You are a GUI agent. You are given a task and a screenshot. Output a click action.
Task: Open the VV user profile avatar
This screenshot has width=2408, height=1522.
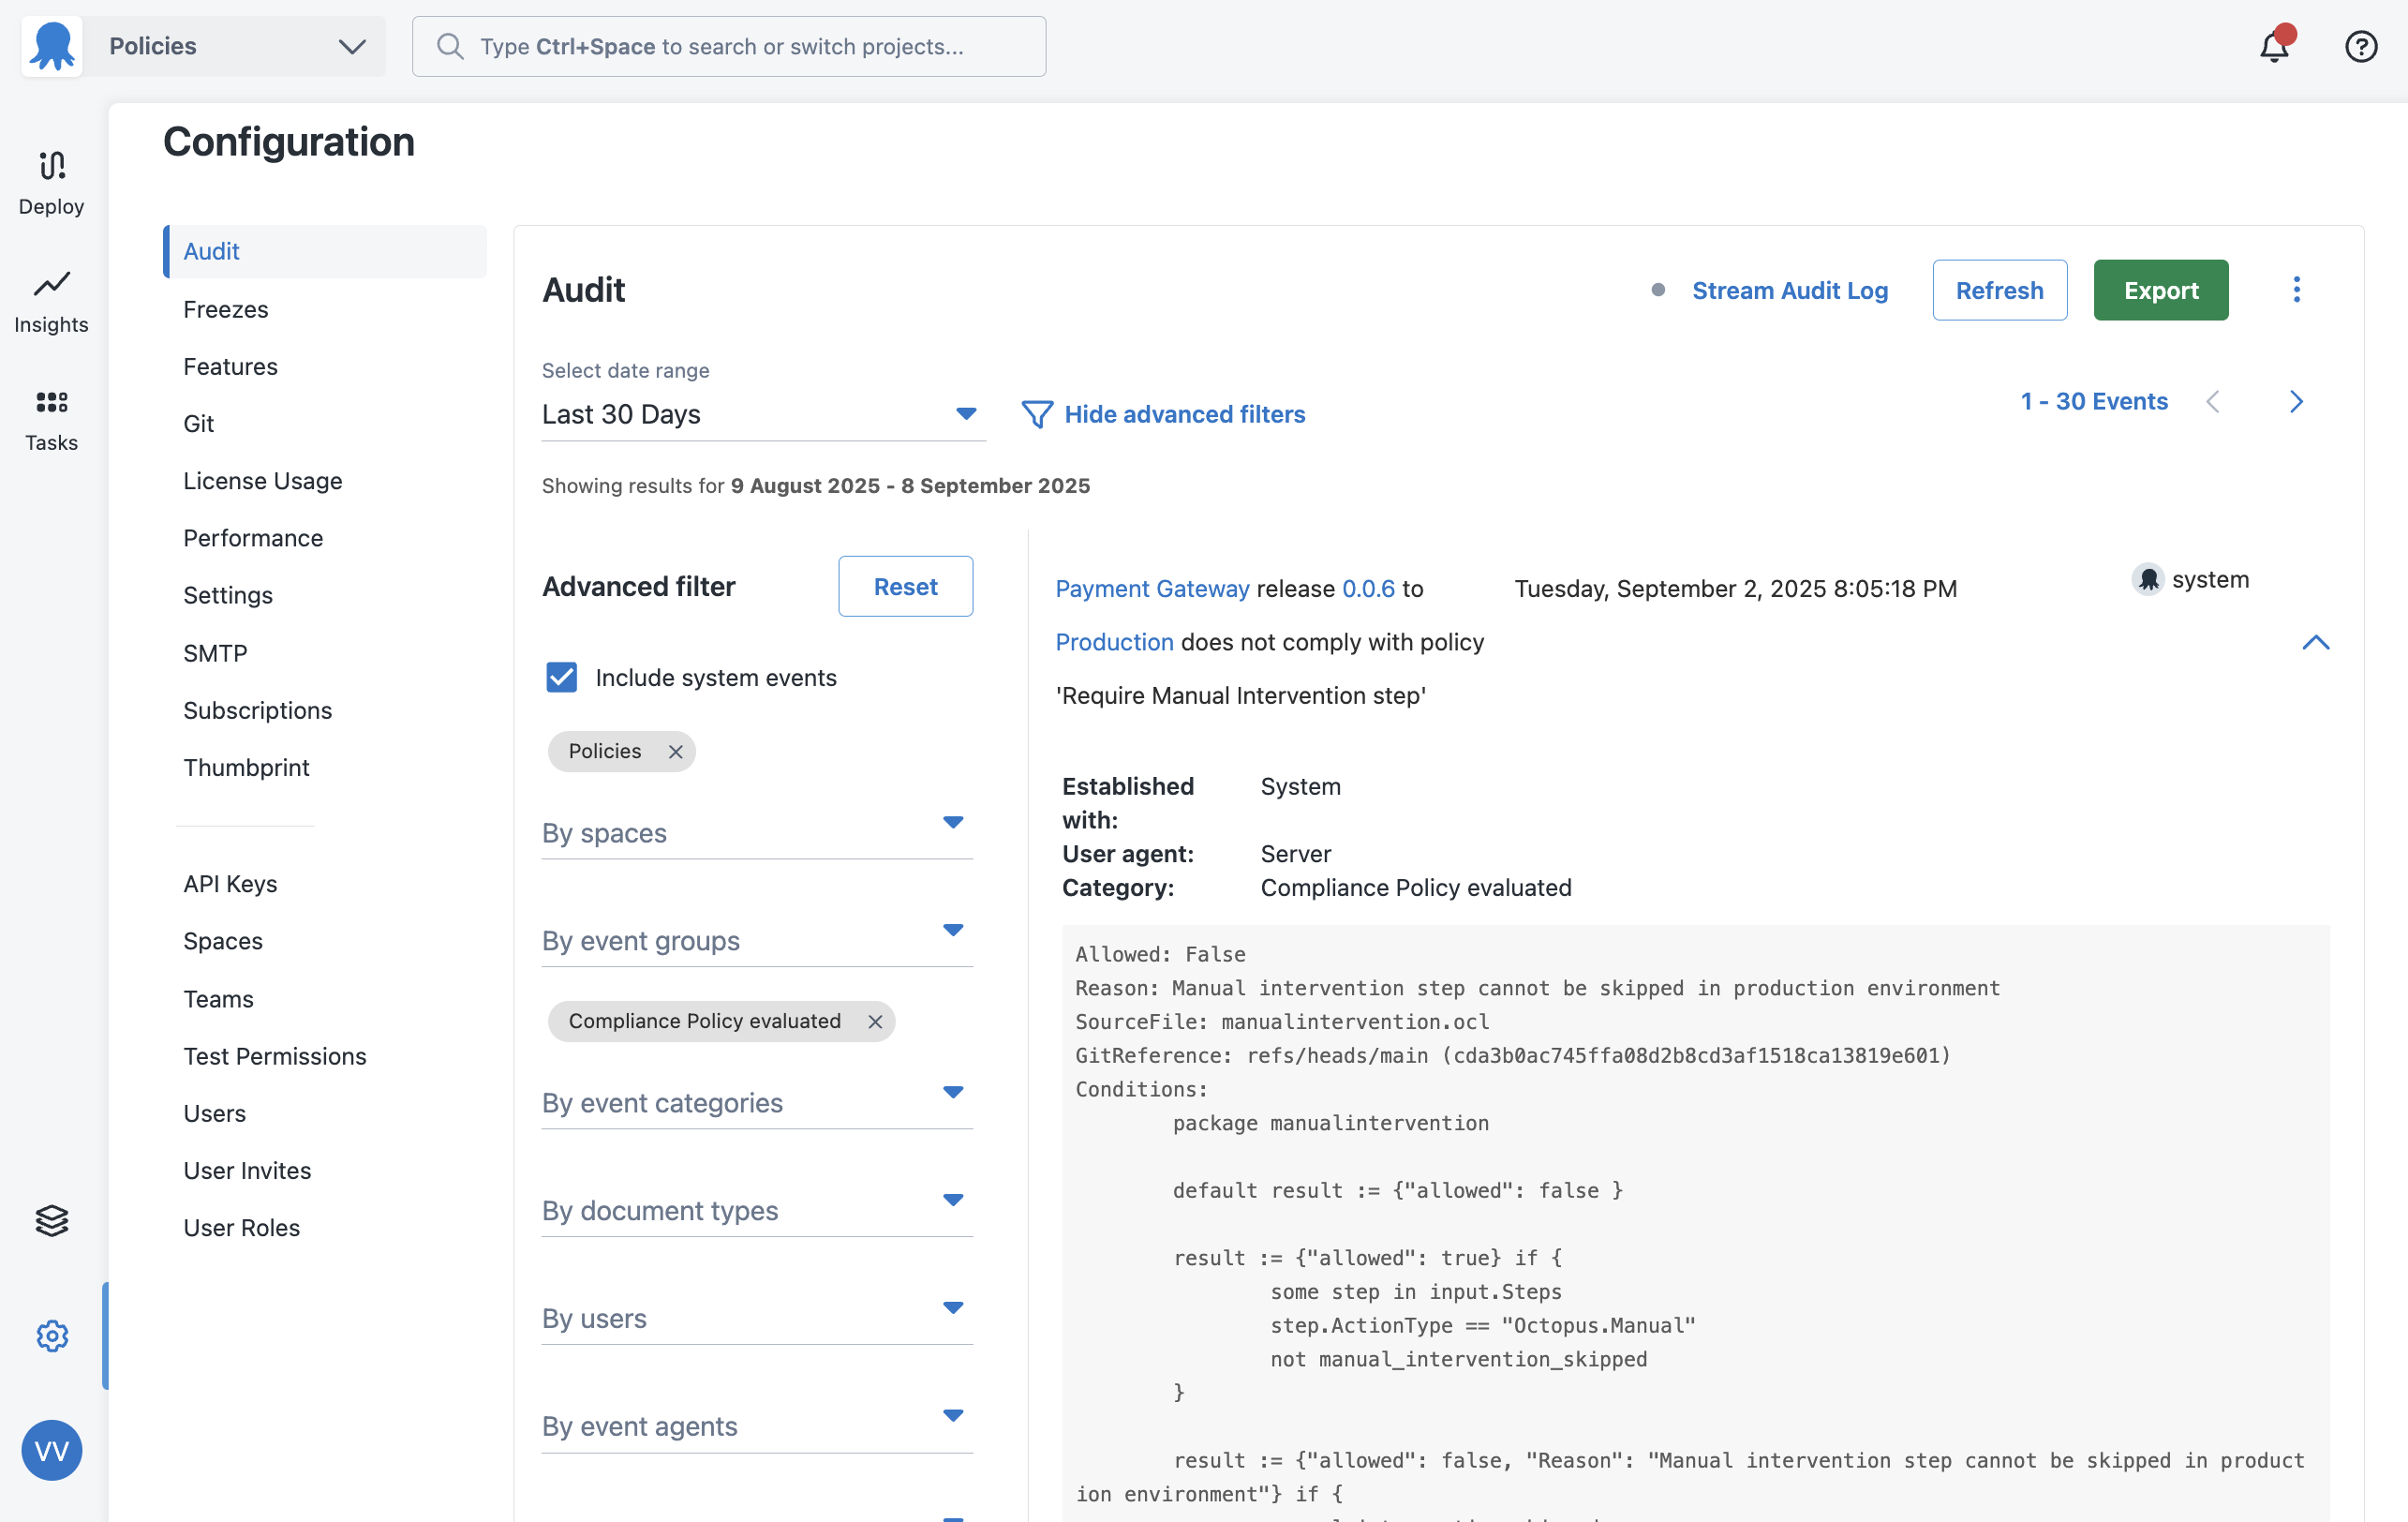click(51, 1450)
